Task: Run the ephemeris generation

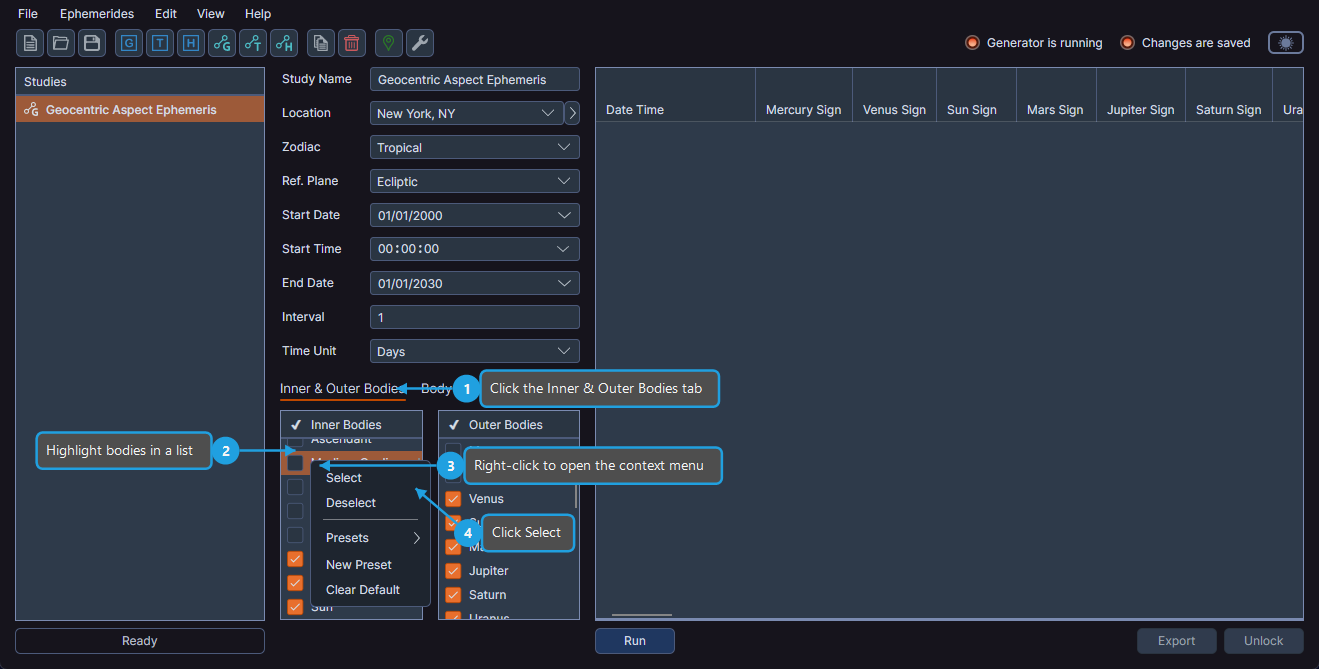Action: point(634,640)
